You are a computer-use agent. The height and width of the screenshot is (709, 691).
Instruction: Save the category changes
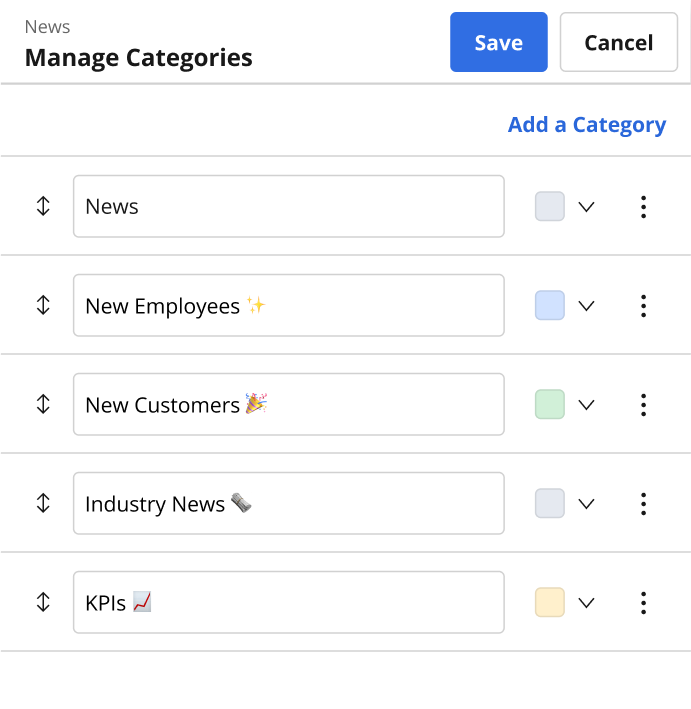(499, 42)
